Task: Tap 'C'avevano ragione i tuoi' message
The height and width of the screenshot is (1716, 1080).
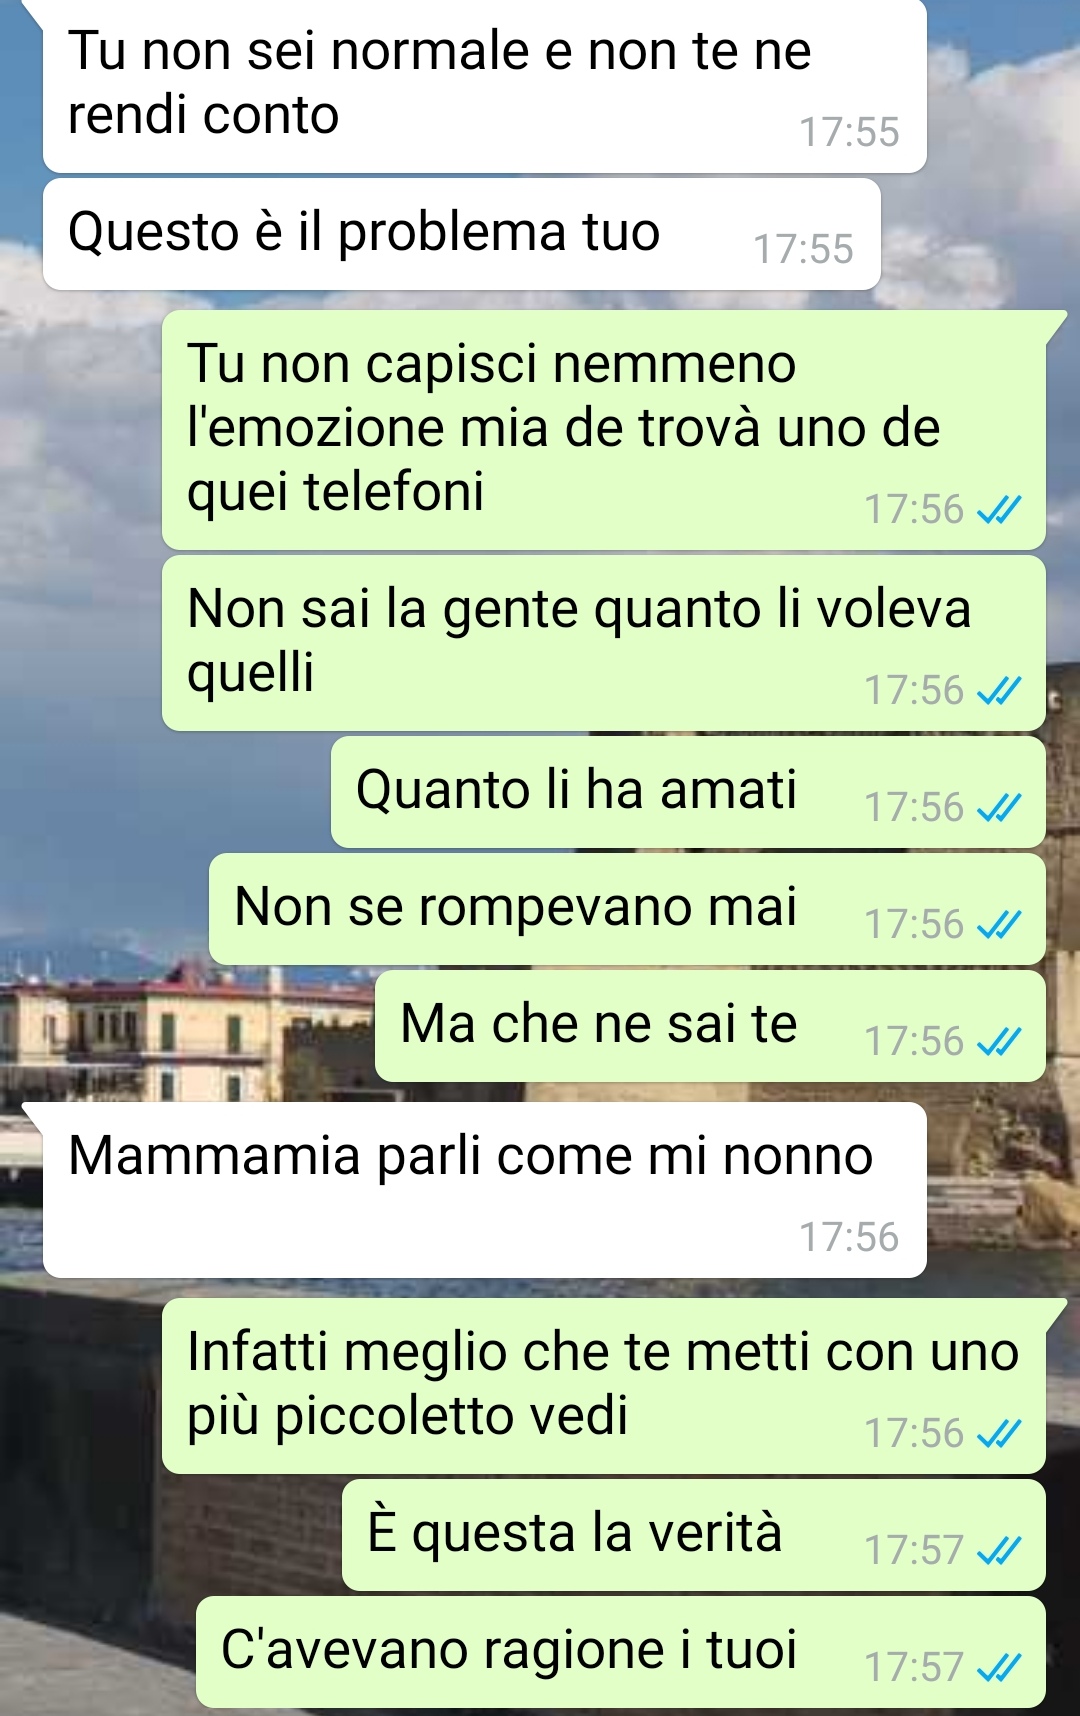Action: [621, 1652]
